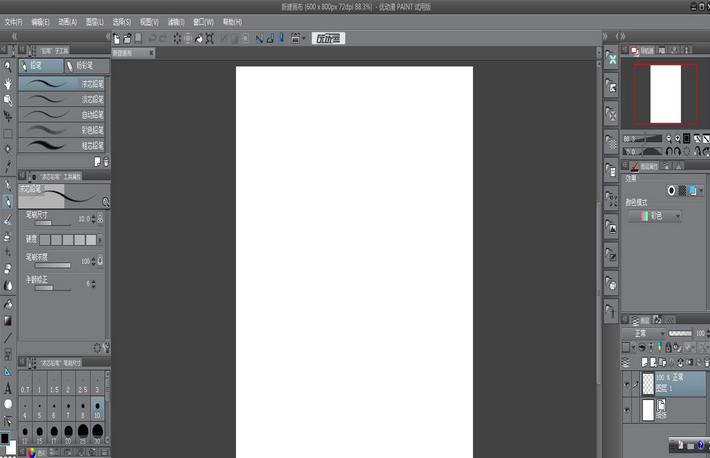Click the undo arrow in toolbar
Image resolution: width=710 pixels, height=458 pixels.
[152, 39]
